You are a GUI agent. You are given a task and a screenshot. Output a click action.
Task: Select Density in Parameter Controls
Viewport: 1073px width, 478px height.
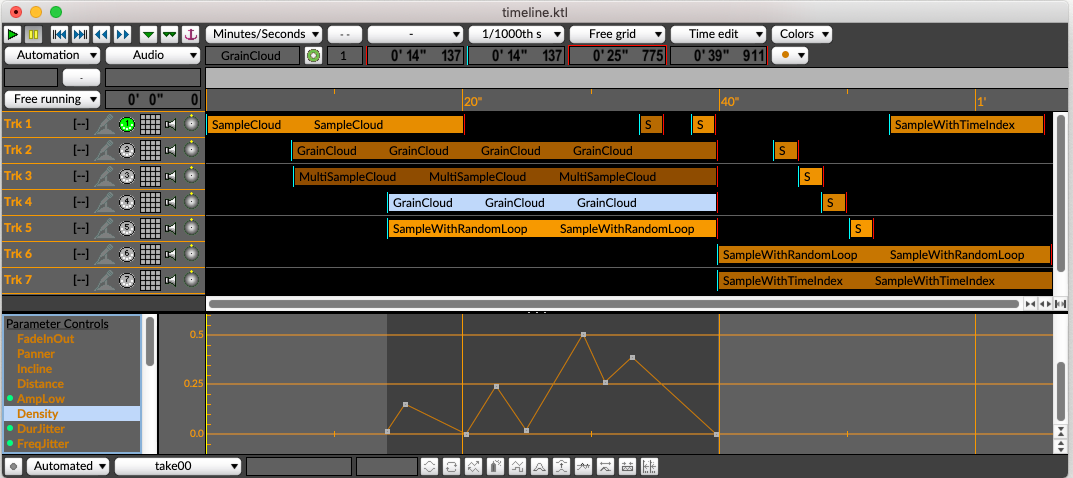38,413
